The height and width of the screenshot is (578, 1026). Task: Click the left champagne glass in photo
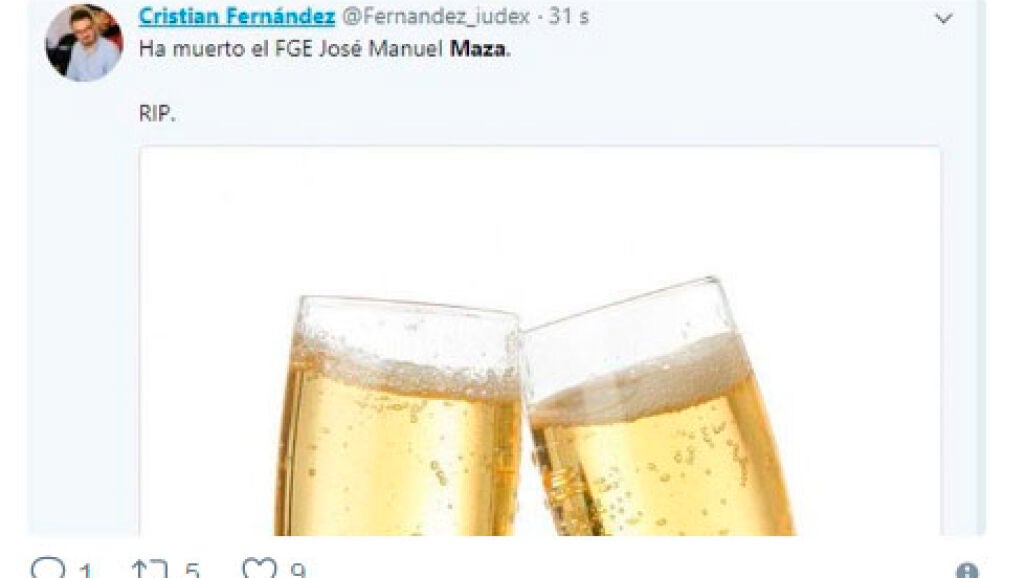[x=399, y=417]
